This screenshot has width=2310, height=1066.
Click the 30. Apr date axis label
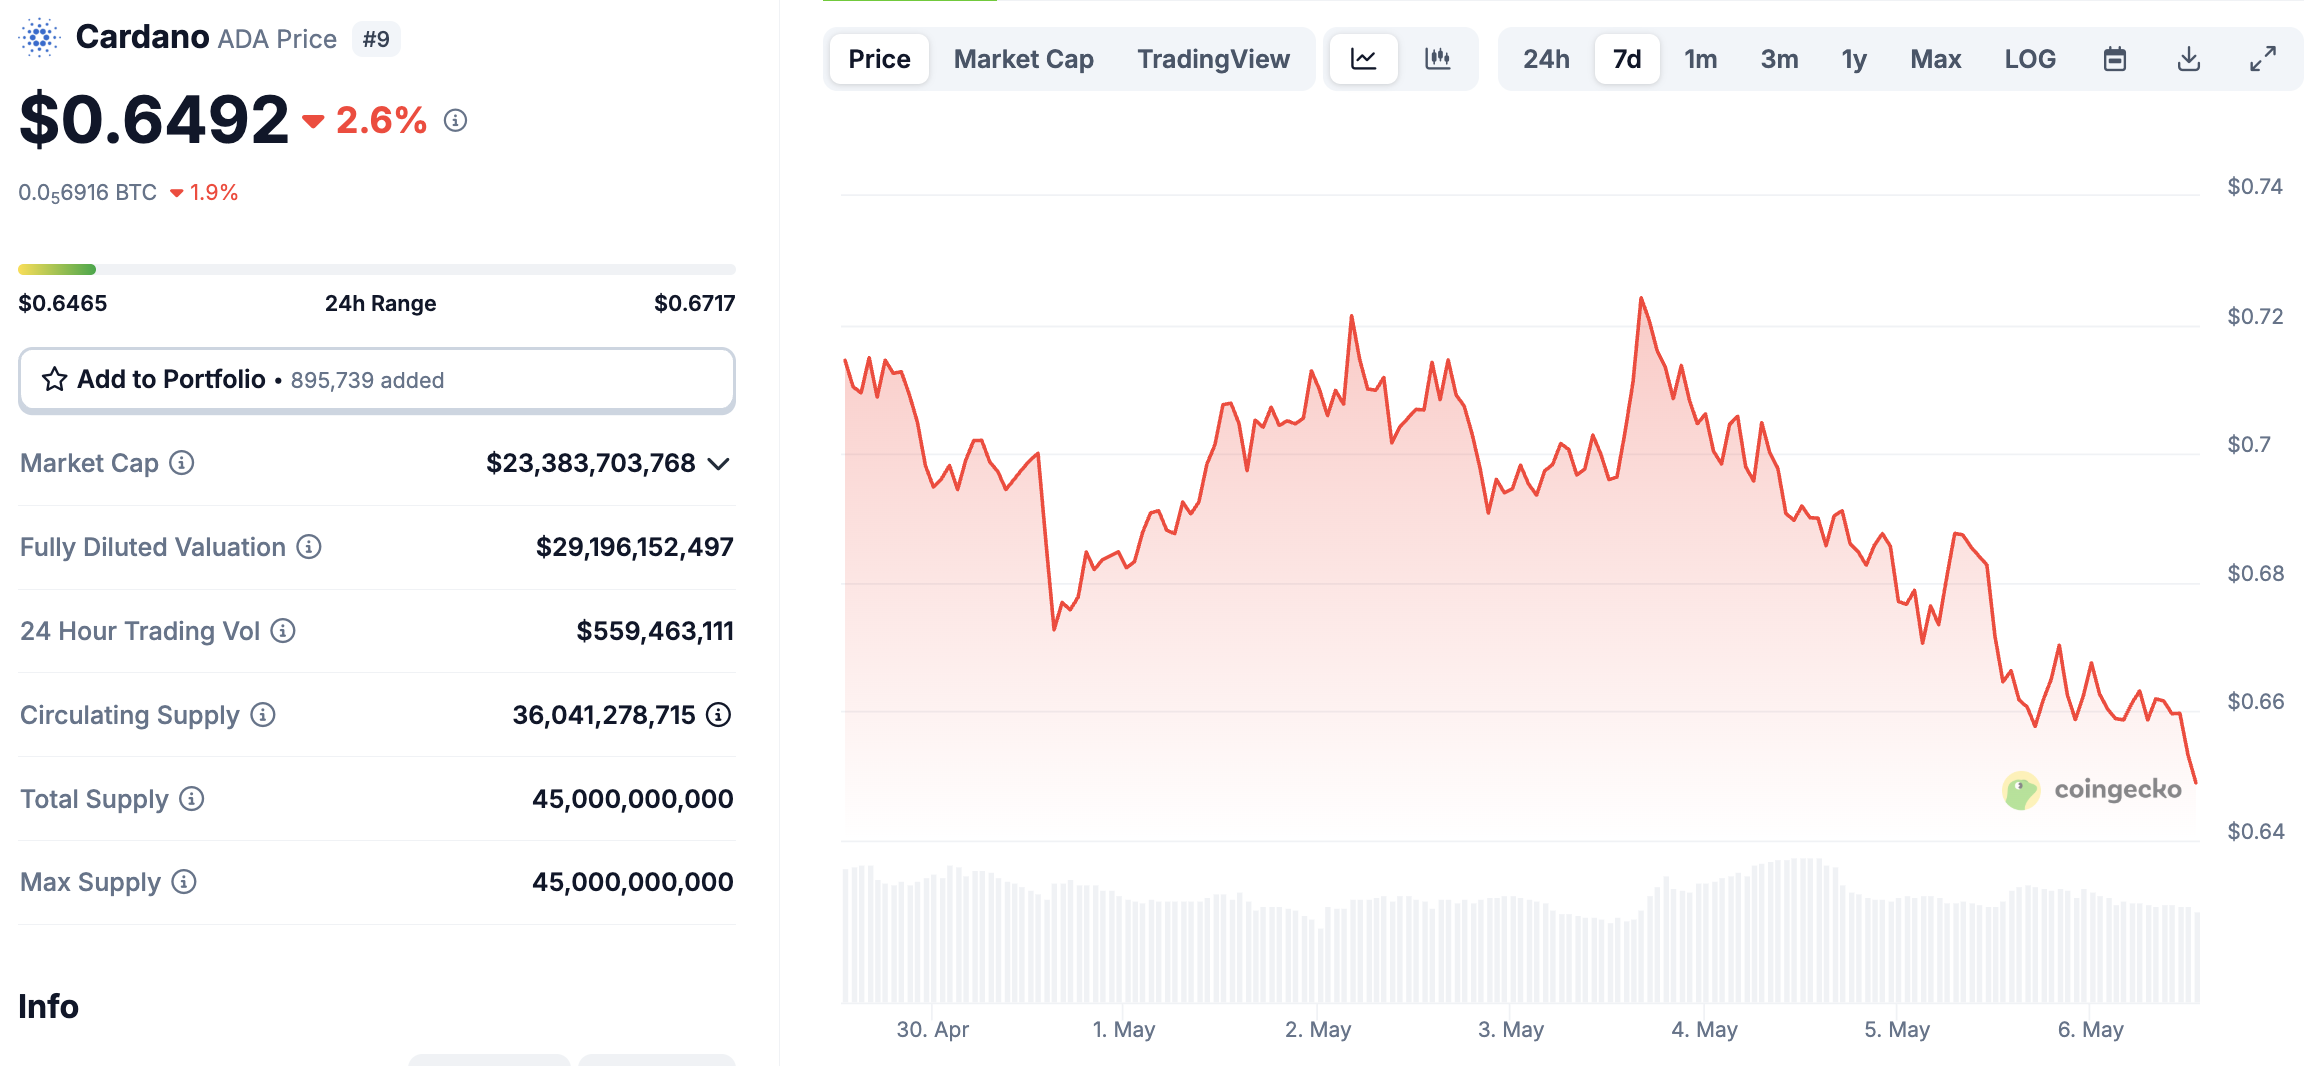[x=933, y=1029]
